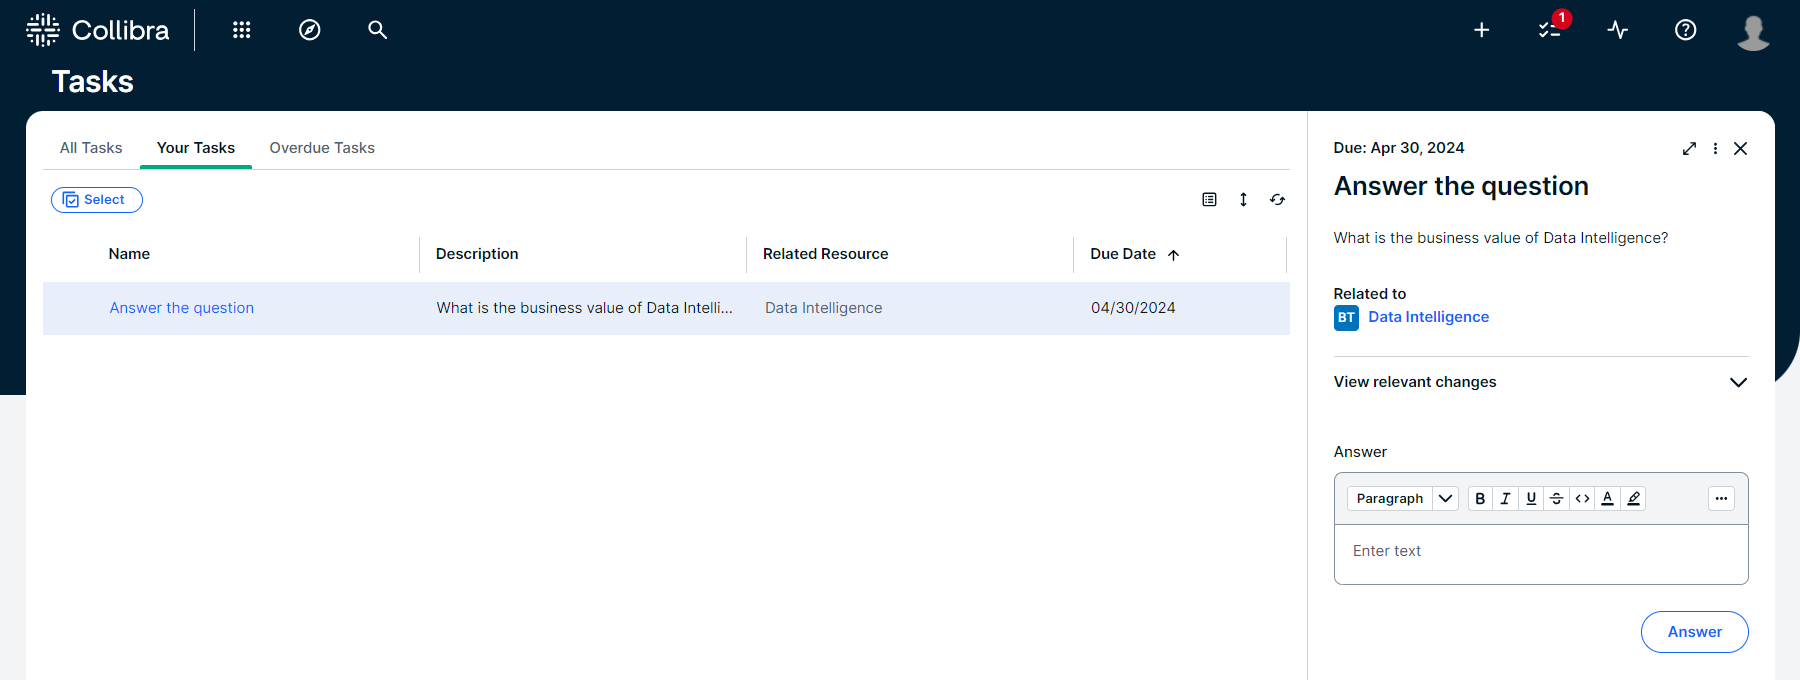
Task: Open more editor toolbar options
Action: (1721, 498)
